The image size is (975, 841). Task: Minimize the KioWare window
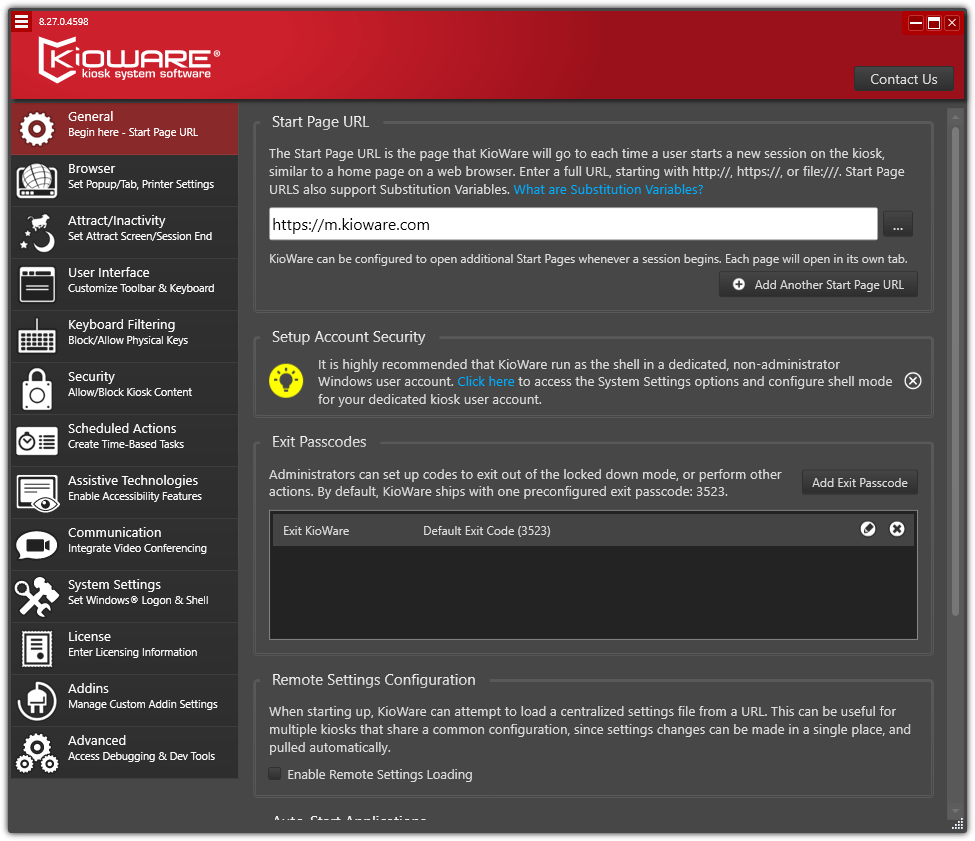click(916, 24)
